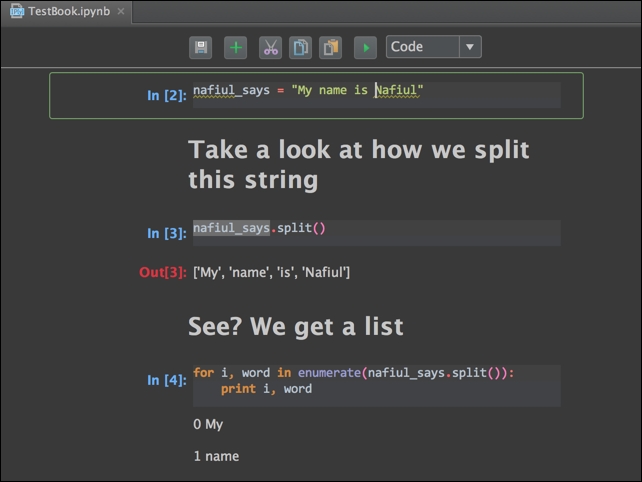Click the "print i, word" code line
The image size is (642, 482).
click(x=267, y=389)
